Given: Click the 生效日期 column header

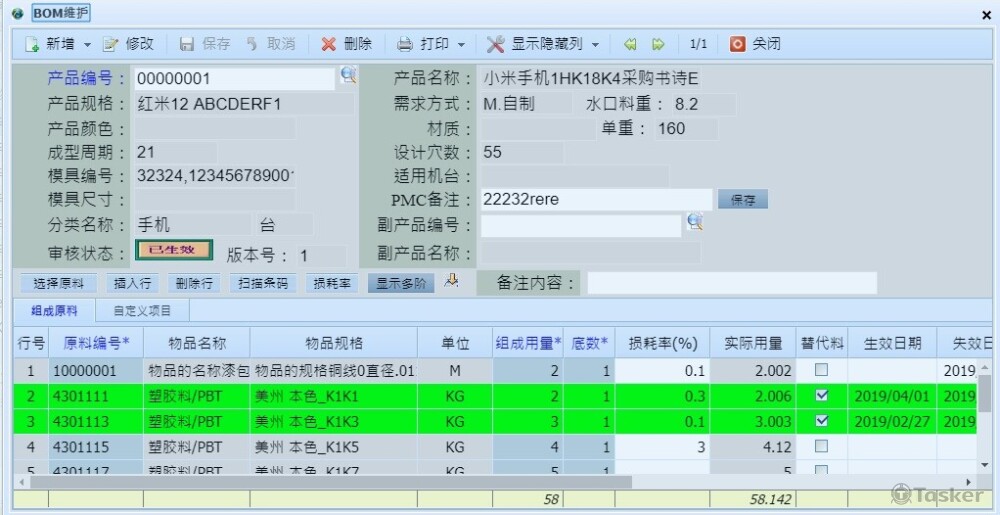Looking at the screenshot, I should (x=892, y=344).
